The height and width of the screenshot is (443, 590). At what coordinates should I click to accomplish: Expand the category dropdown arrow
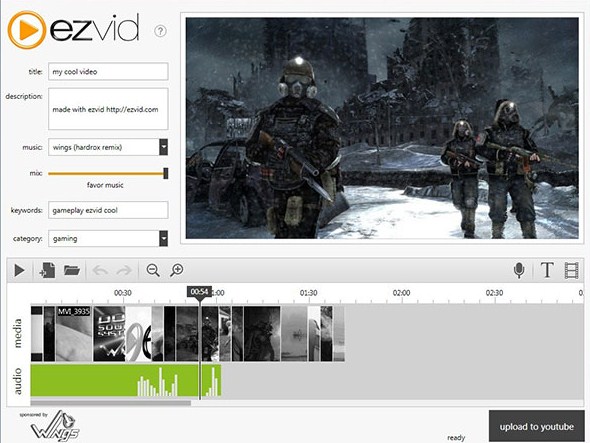tap(163, 238)
